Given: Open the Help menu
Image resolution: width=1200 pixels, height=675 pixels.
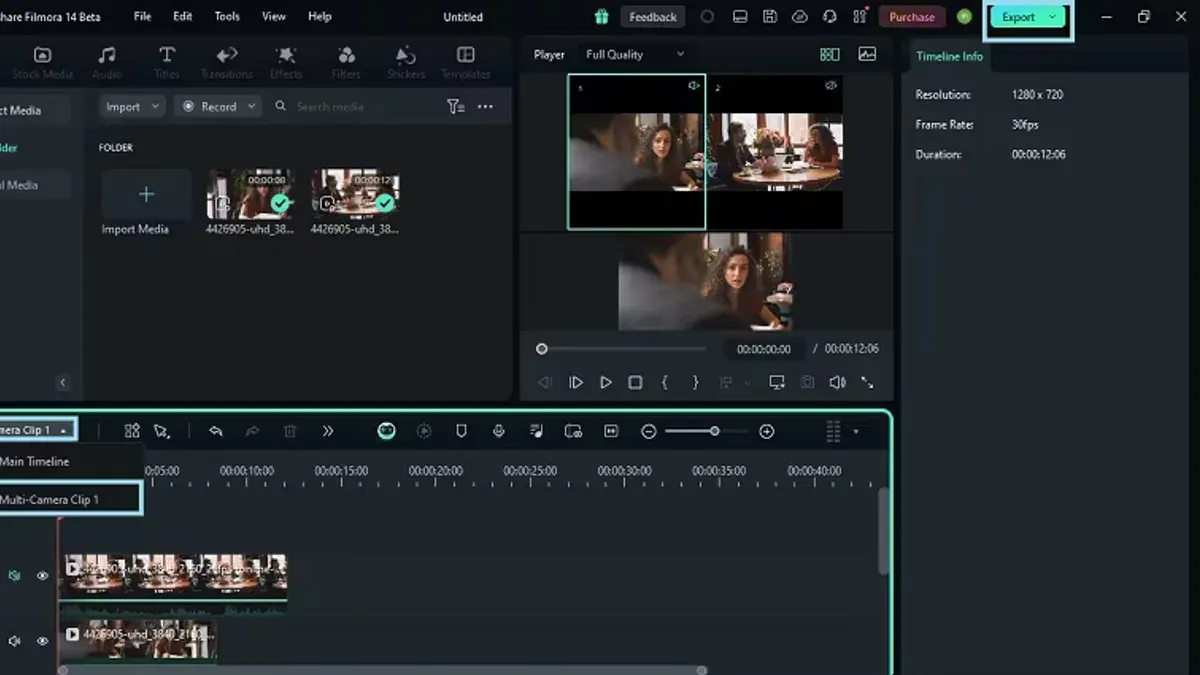Looking at the screenshot, I should 320,17.
